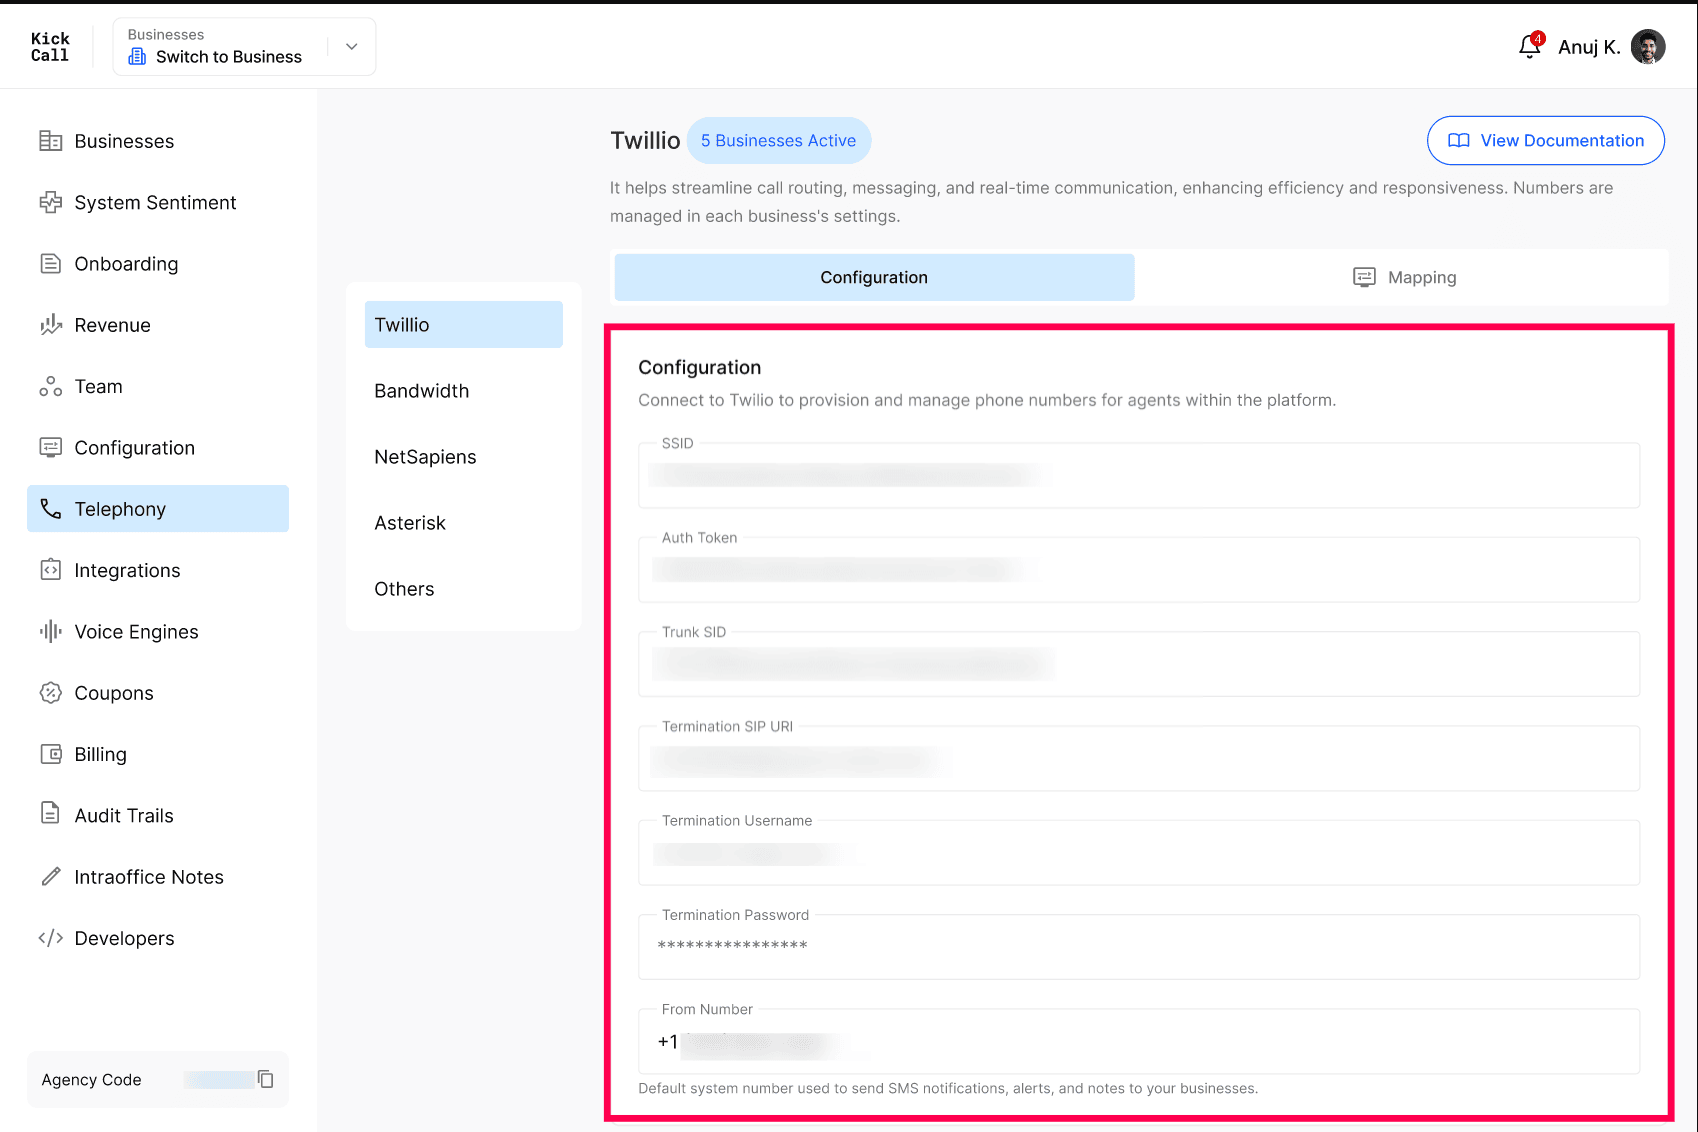Copy the Agency Code
This screenshot has height=1132, width=1698.
point(265,1079)
